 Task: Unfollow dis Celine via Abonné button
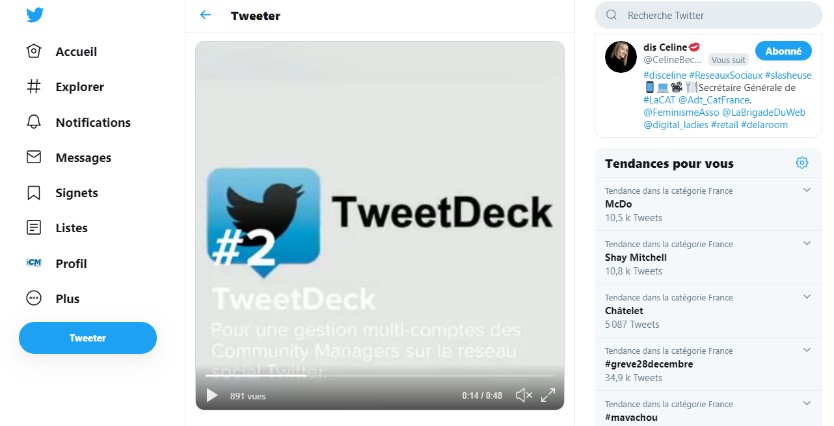pyautogui.click(x=783, y=51)
